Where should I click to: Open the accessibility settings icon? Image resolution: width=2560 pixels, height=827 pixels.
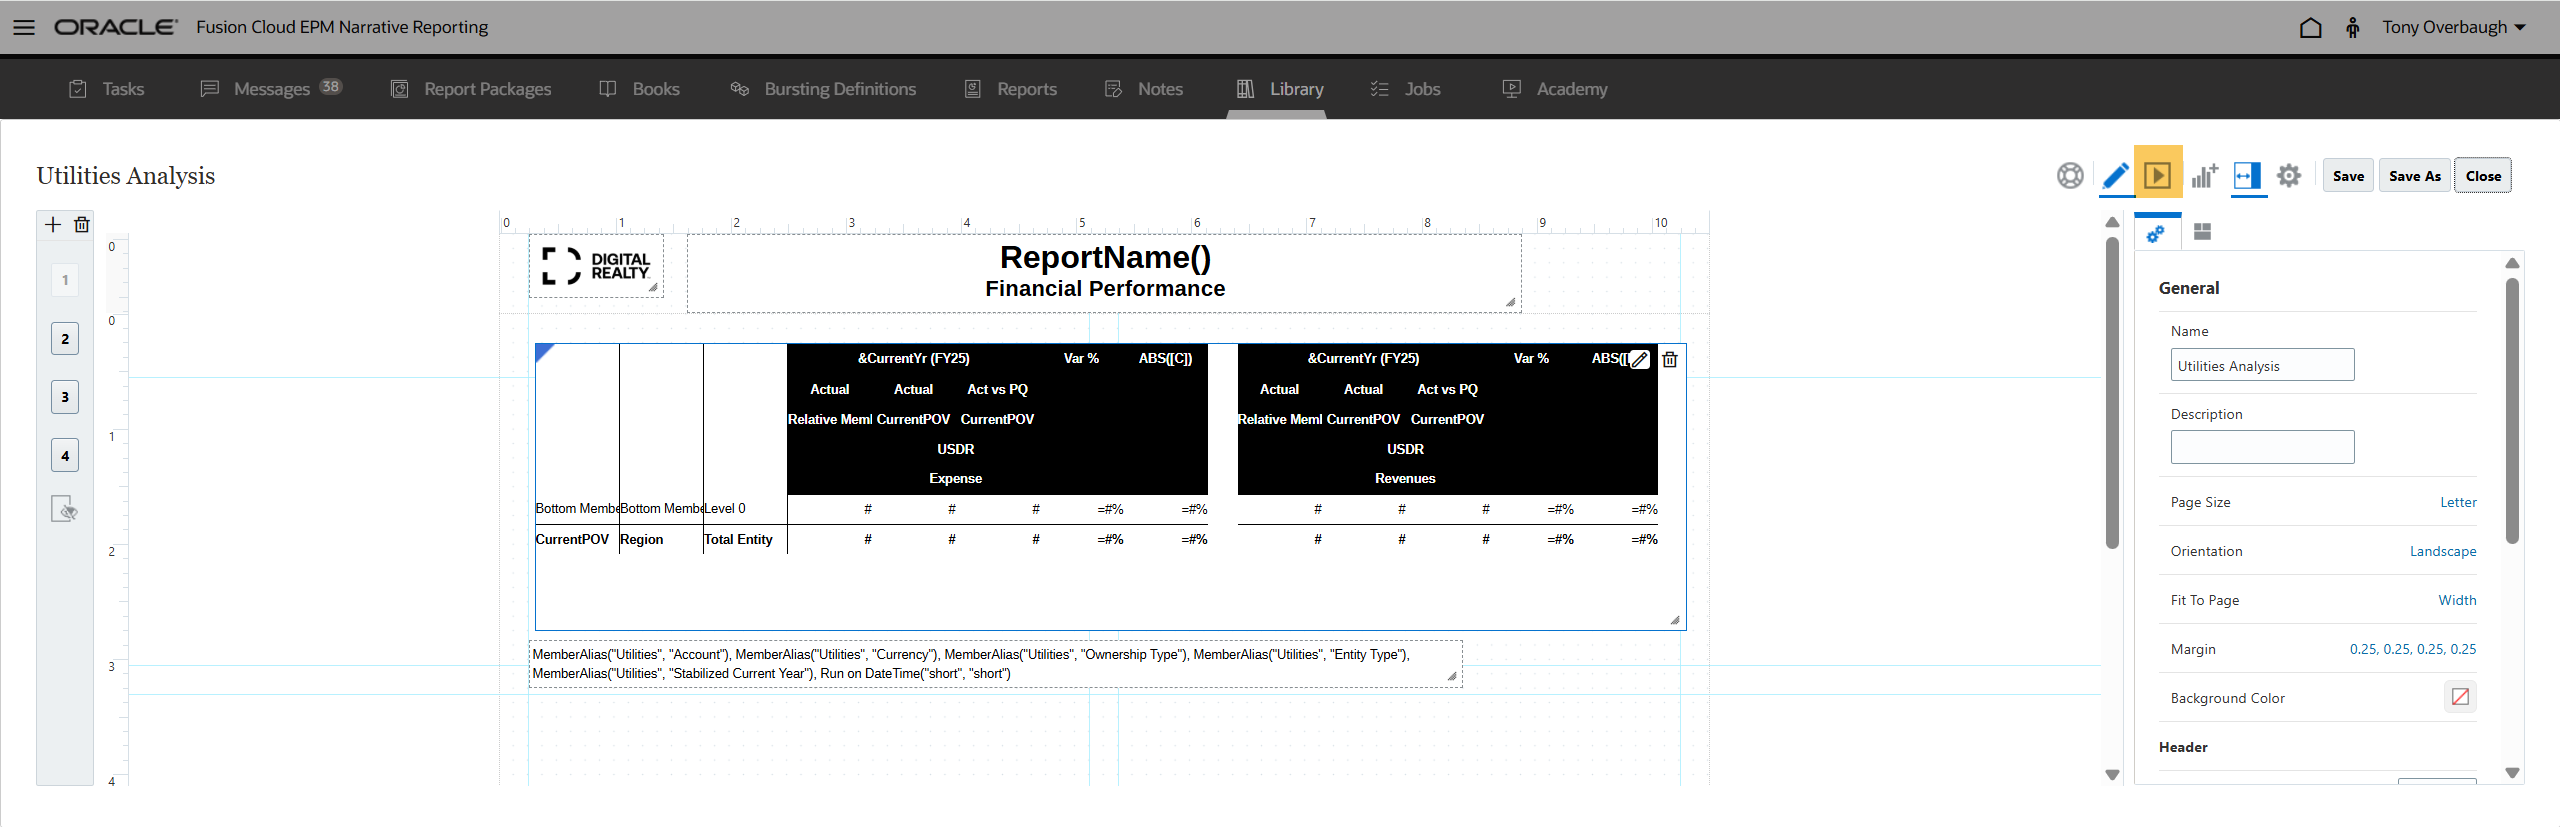(x=2353, y=27)
